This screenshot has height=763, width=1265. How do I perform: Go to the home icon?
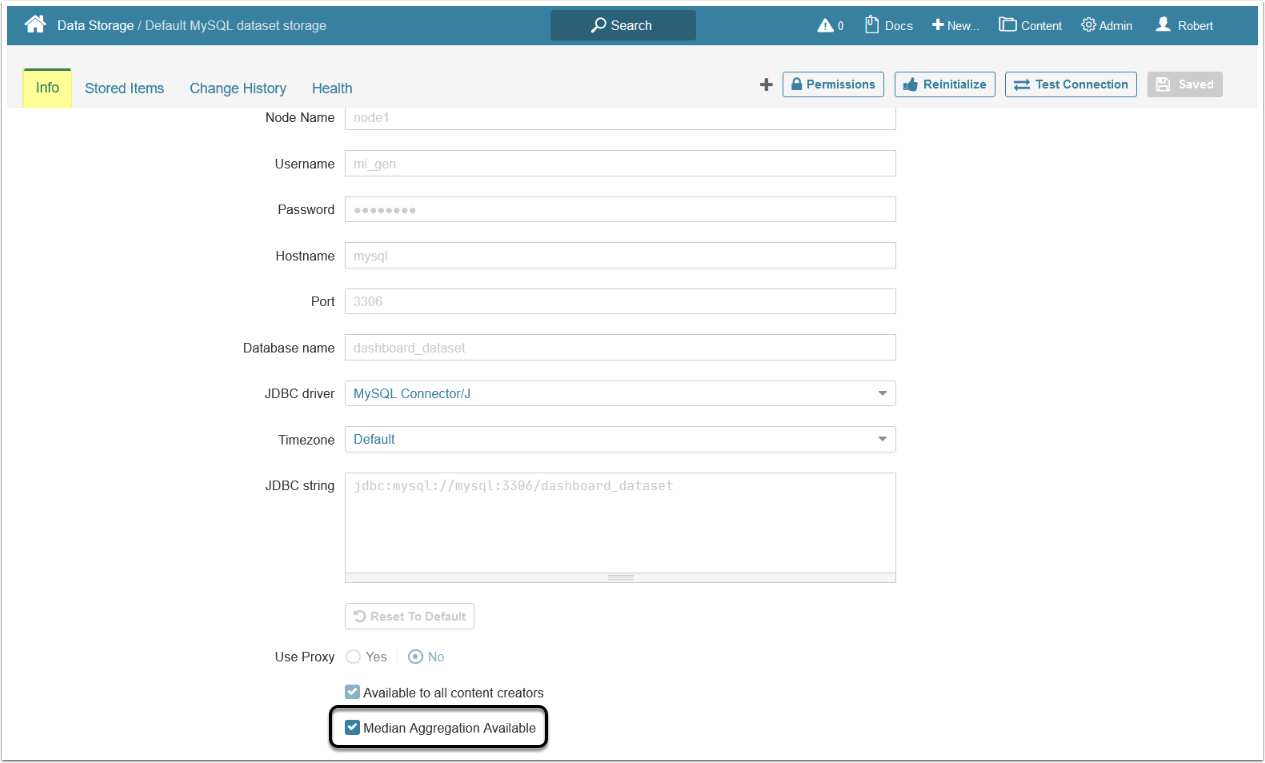click(x=35, y=24)
